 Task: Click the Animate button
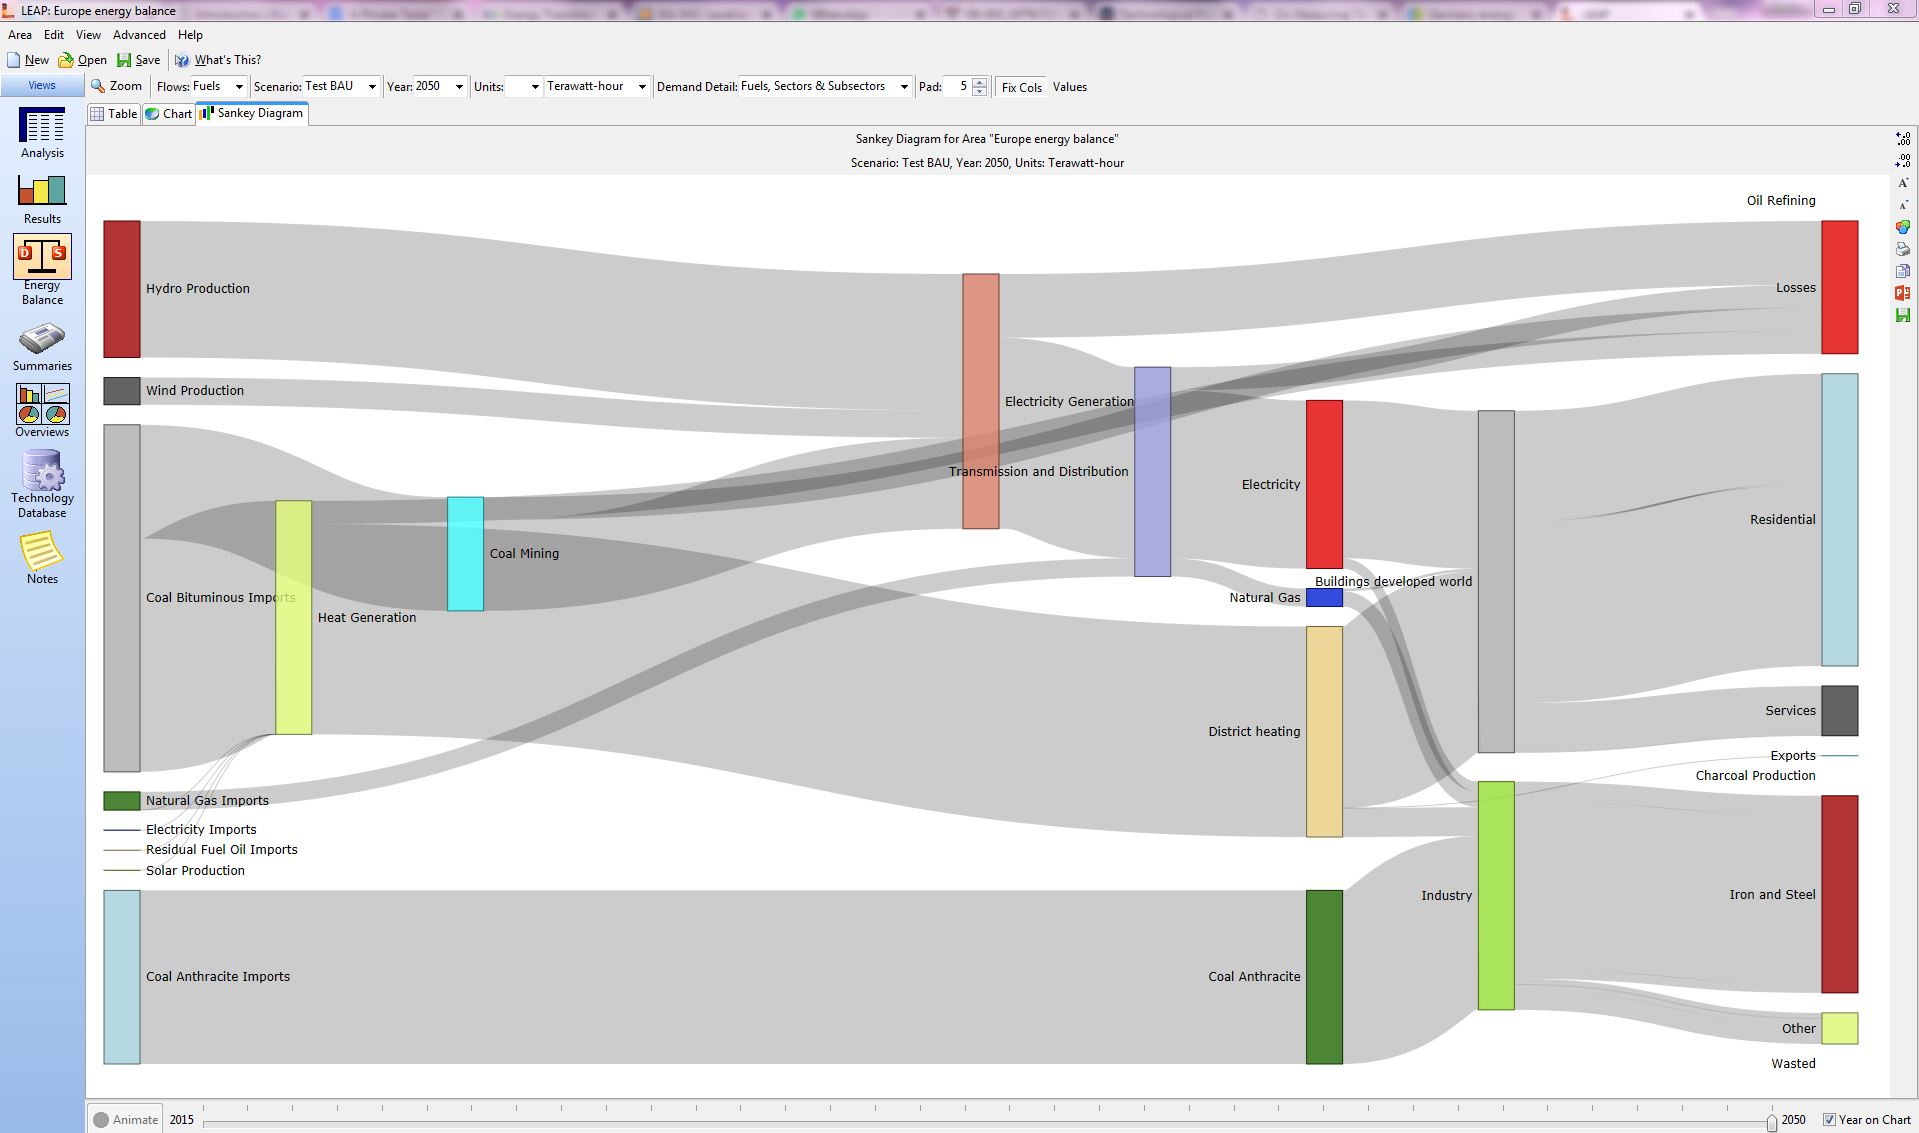point(126,1119)
